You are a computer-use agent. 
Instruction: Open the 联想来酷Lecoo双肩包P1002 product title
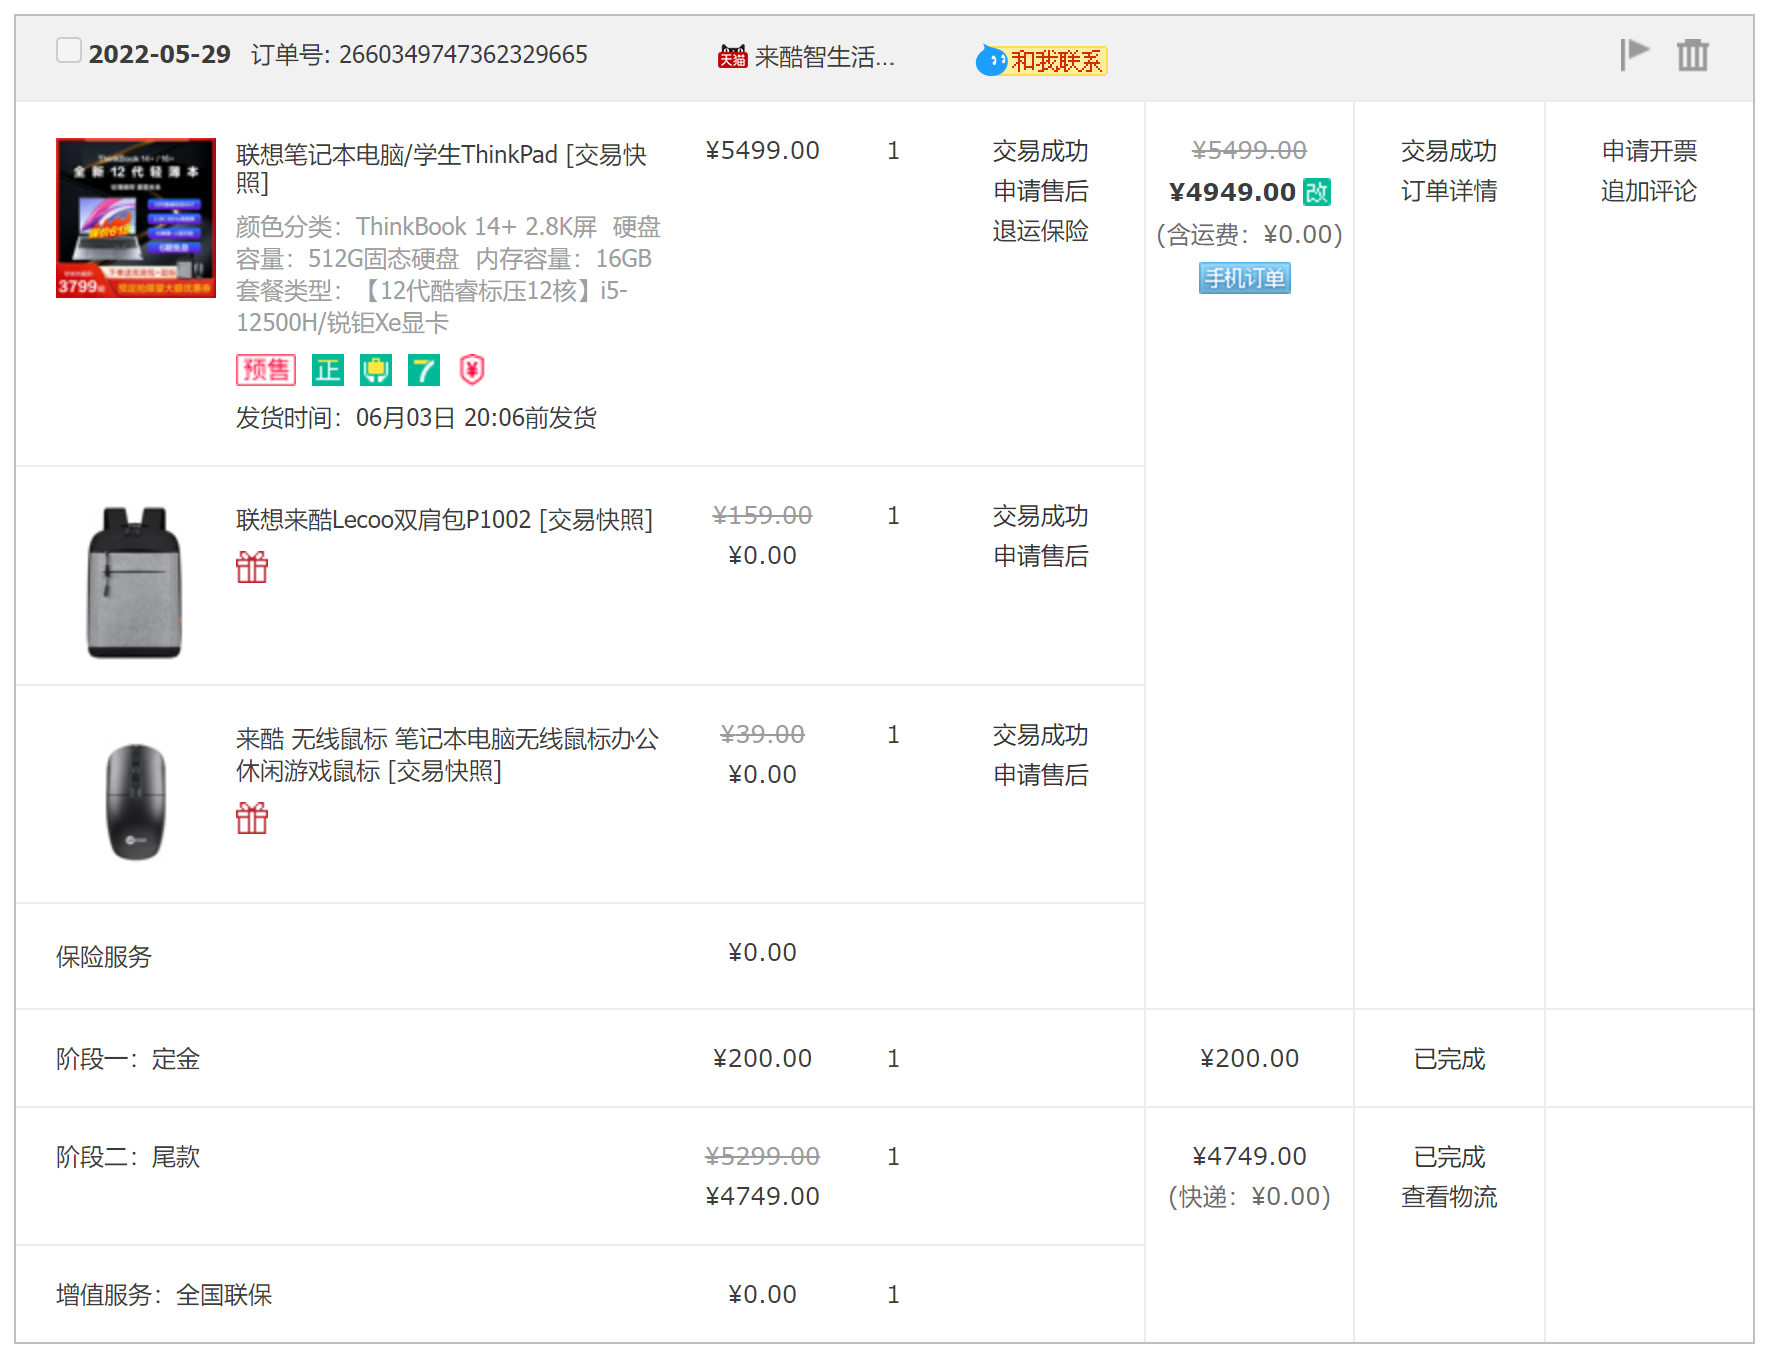click(444, 520)
